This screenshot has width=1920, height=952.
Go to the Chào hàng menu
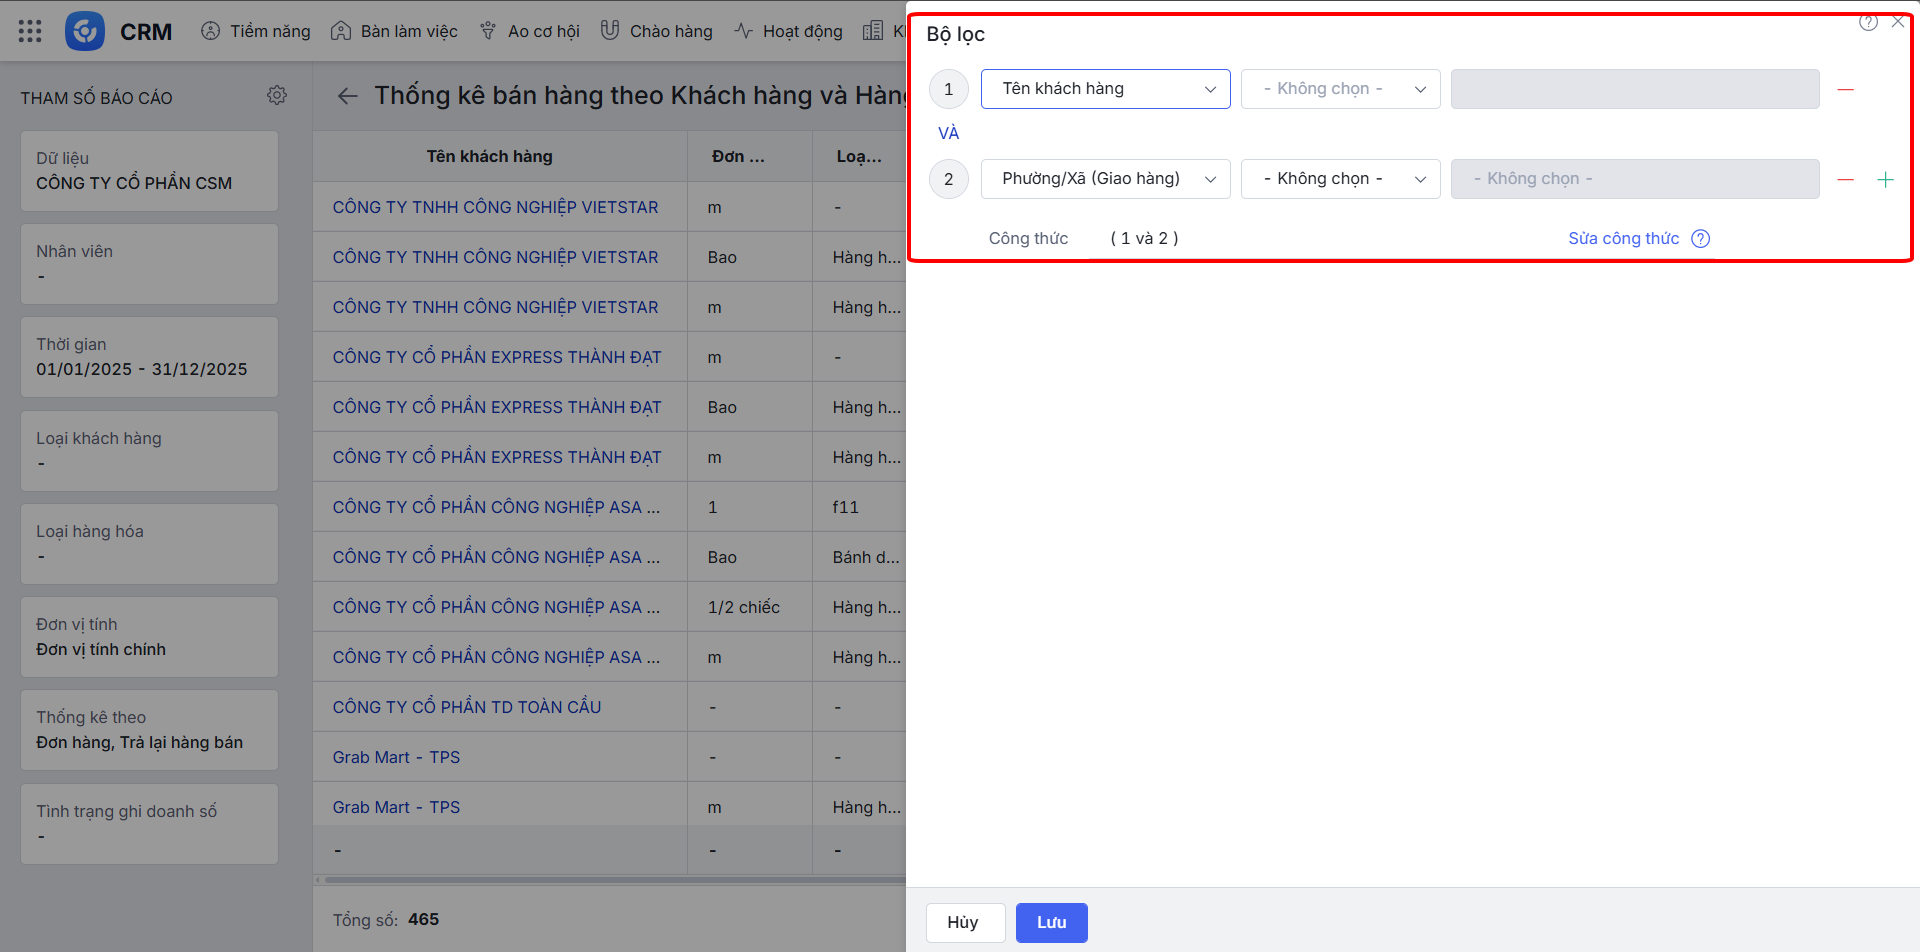(657, 31)
